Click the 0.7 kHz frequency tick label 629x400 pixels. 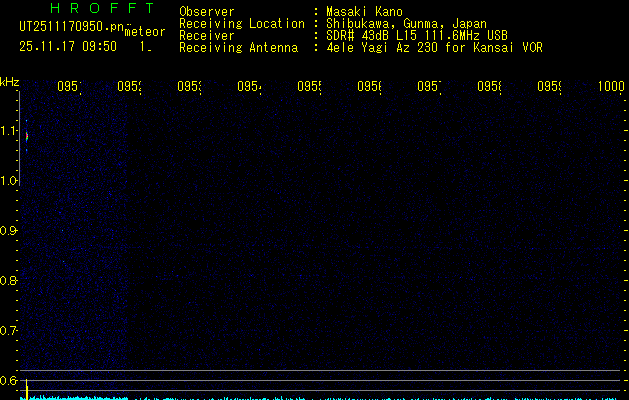(x=8, y=331)
